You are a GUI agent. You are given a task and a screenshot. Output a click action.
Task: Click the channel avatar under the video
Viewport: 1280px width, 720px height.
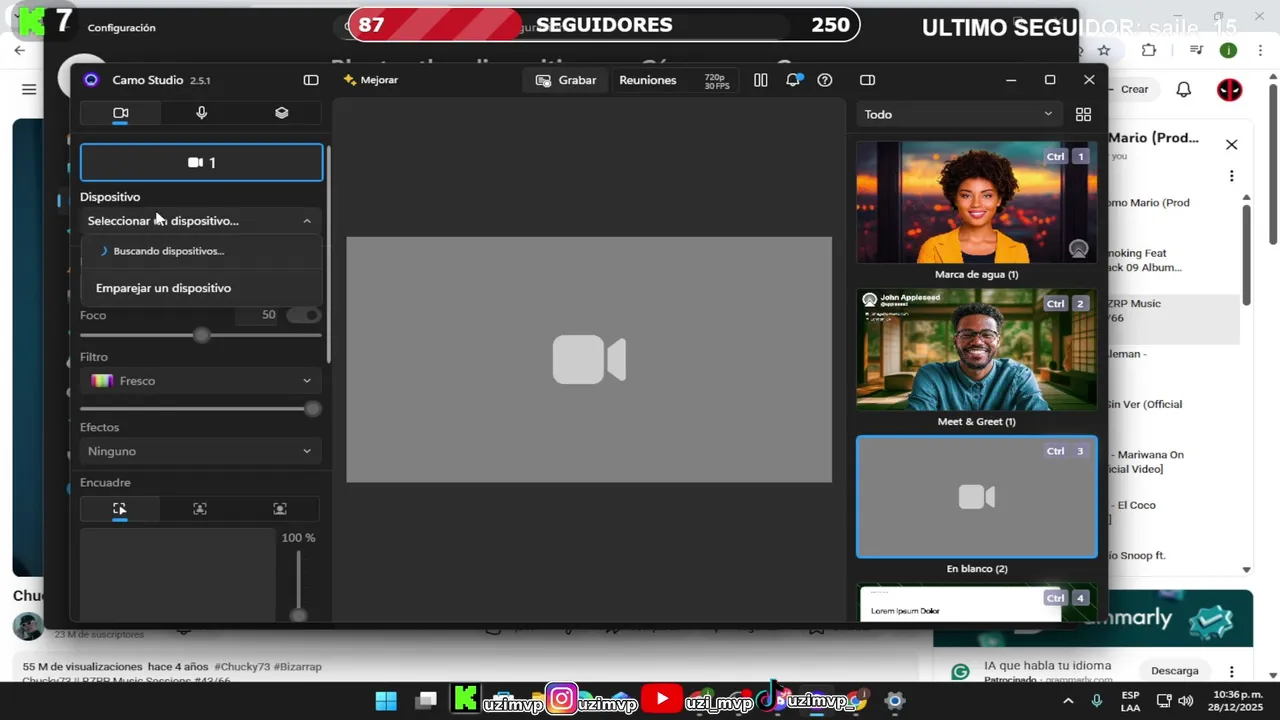[28, 626]
